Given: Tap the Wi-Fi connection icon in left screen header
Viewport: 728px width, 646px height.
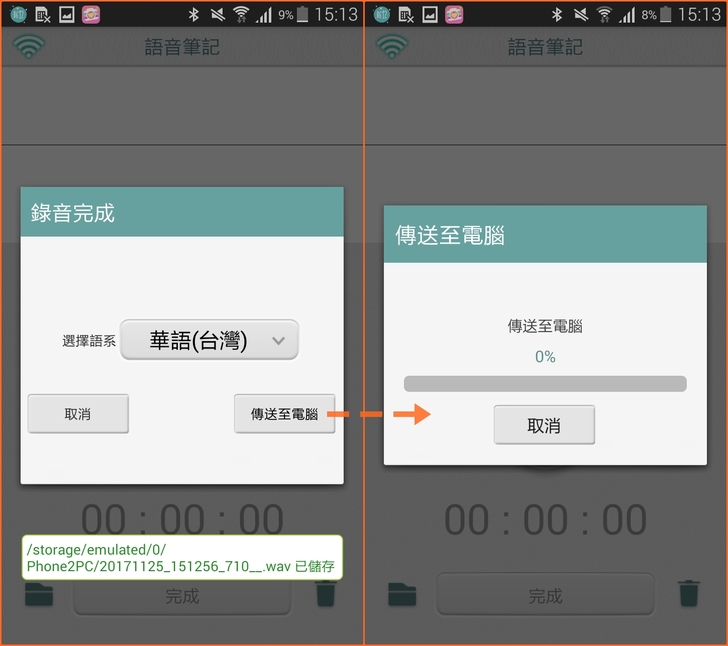Looking at the screenshot, I should click(29, 46).
